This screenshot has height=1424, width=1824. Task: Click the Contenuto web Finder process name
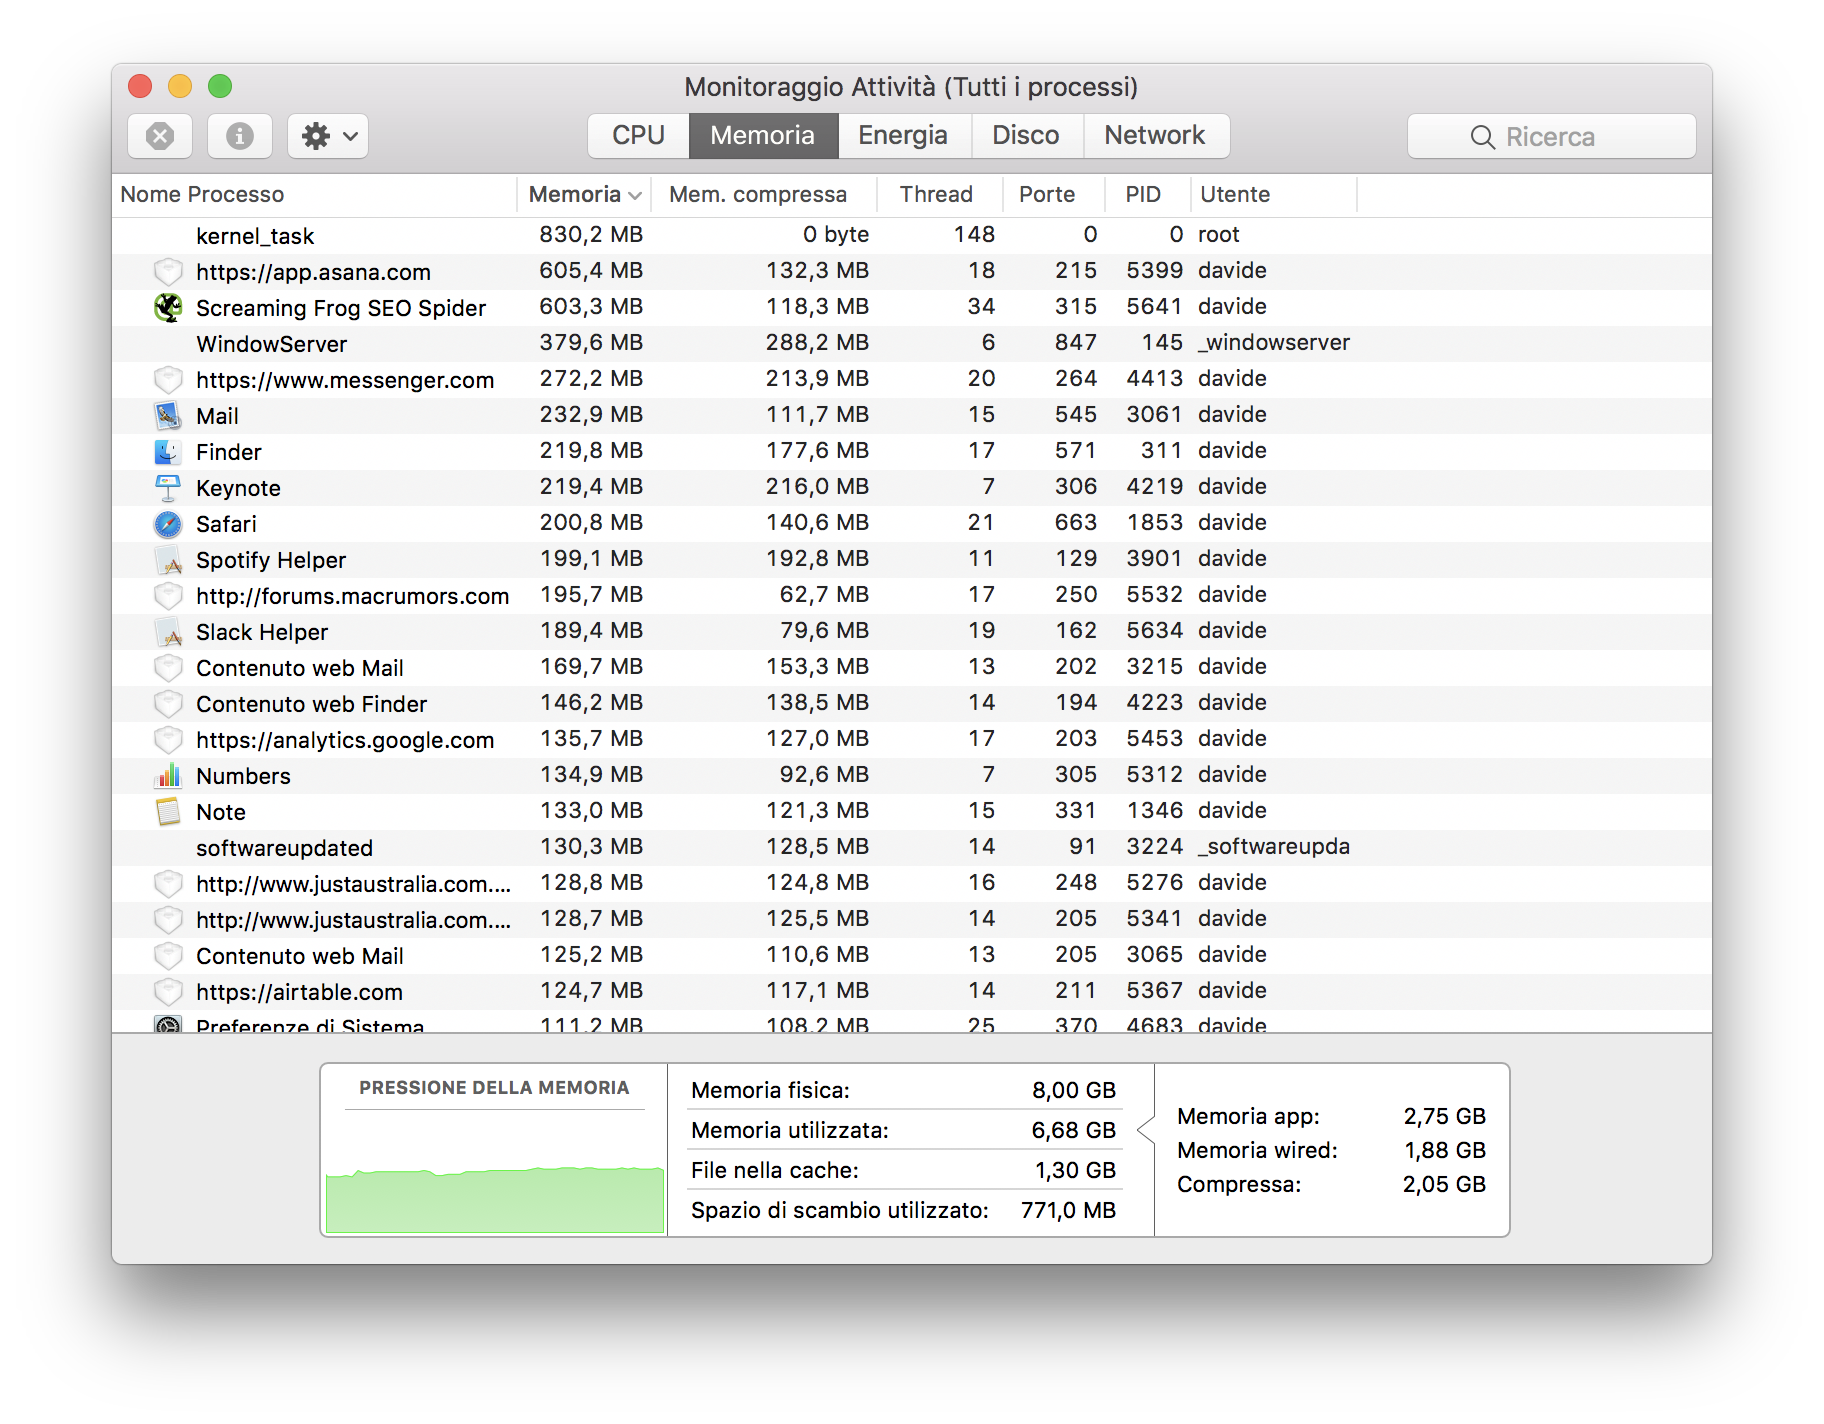[x=311, y=704]
